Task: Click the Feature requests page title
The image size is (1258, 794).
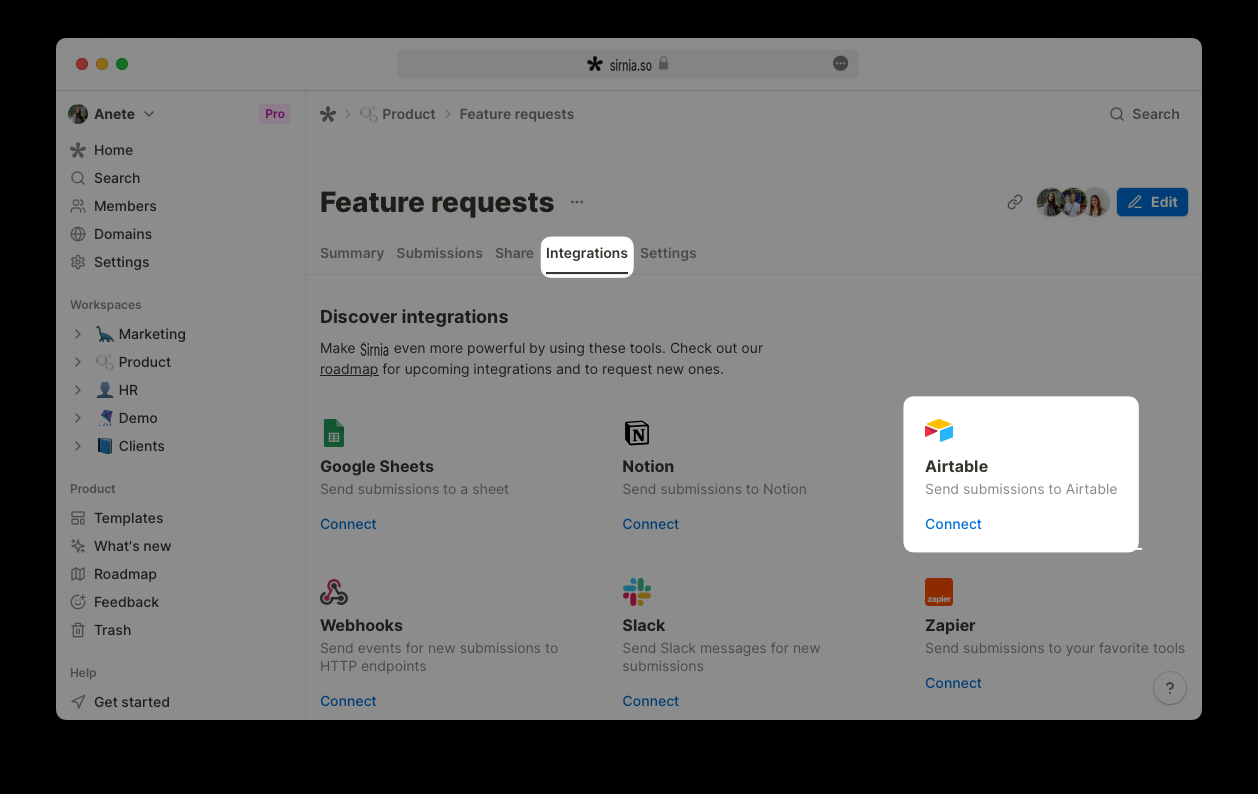Action: (437, 202)
